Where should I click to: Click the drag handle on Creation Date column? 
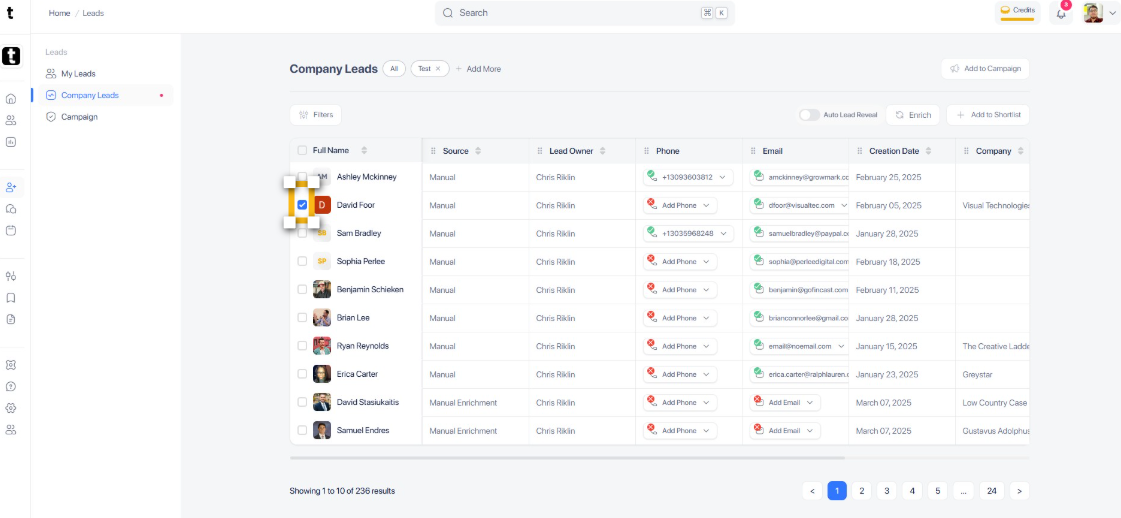click(x=859, y=151)
